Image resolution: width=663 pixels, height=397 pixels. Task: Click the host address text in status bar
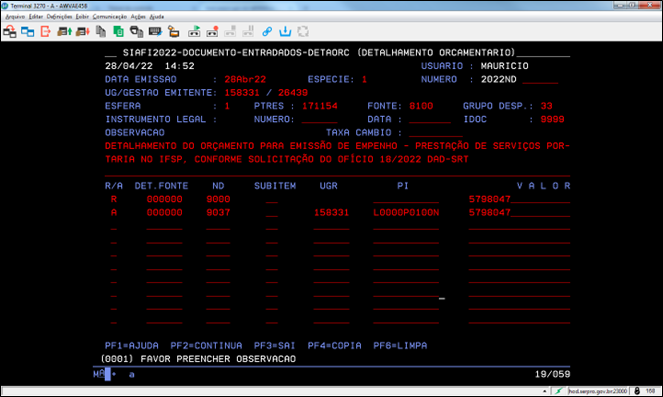(597, 391)
